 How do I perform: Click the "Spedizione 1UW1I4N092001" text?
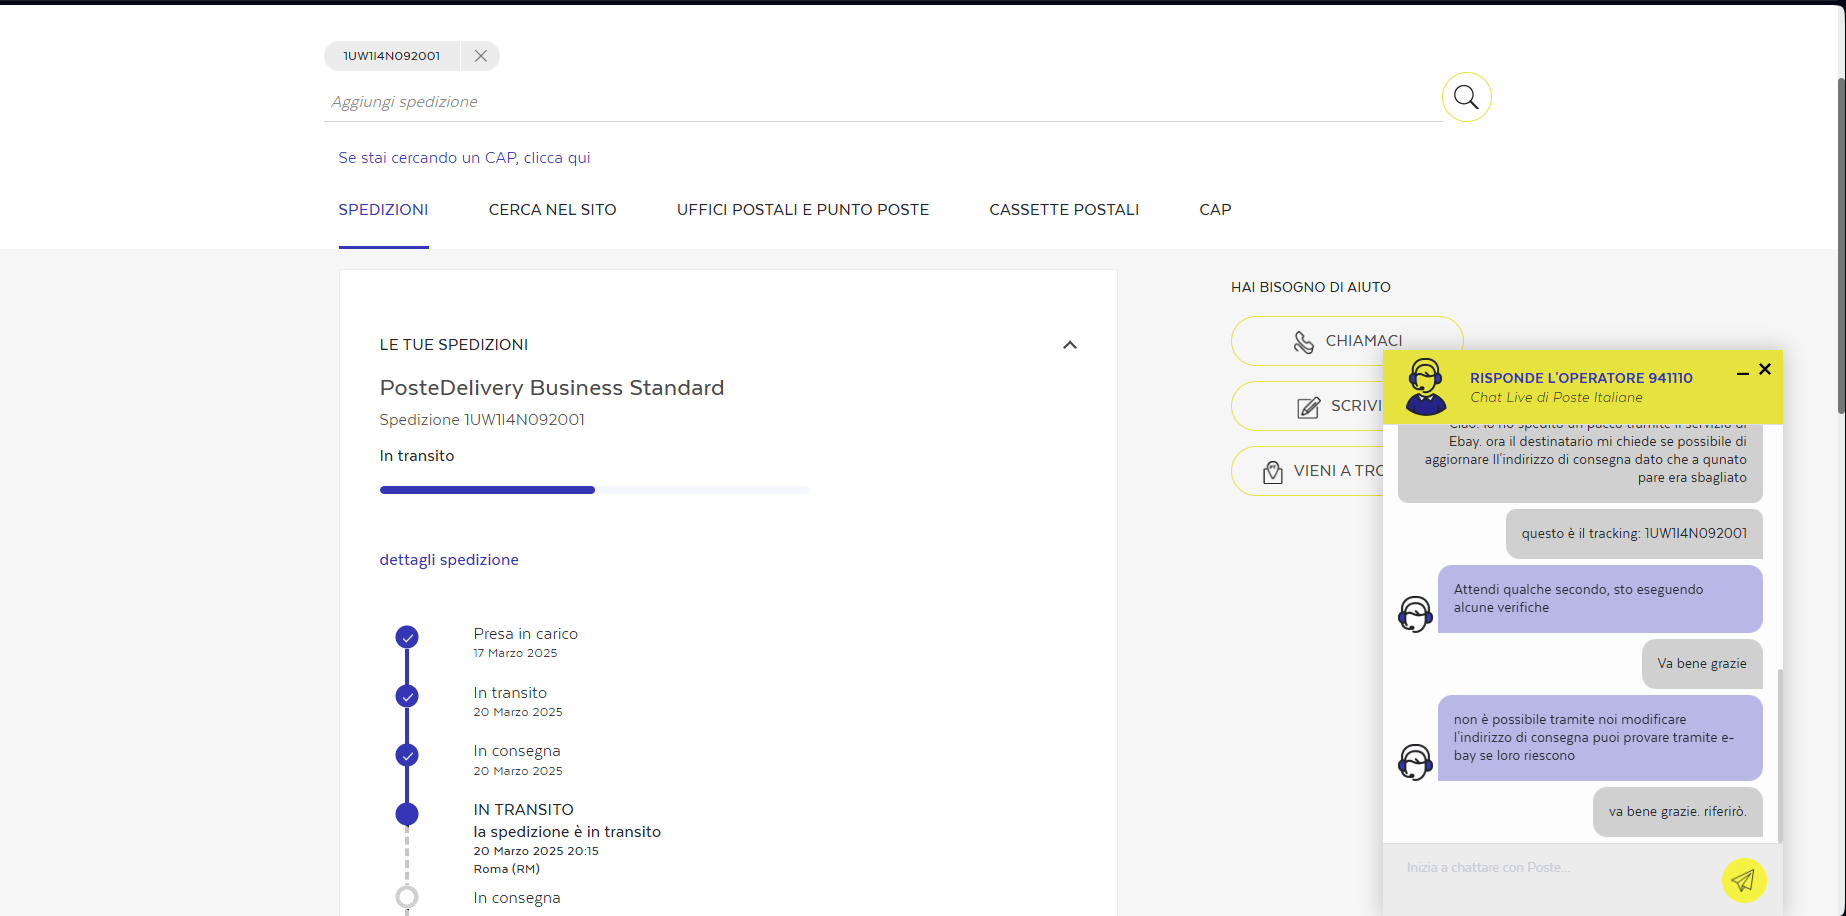(482, 420)
